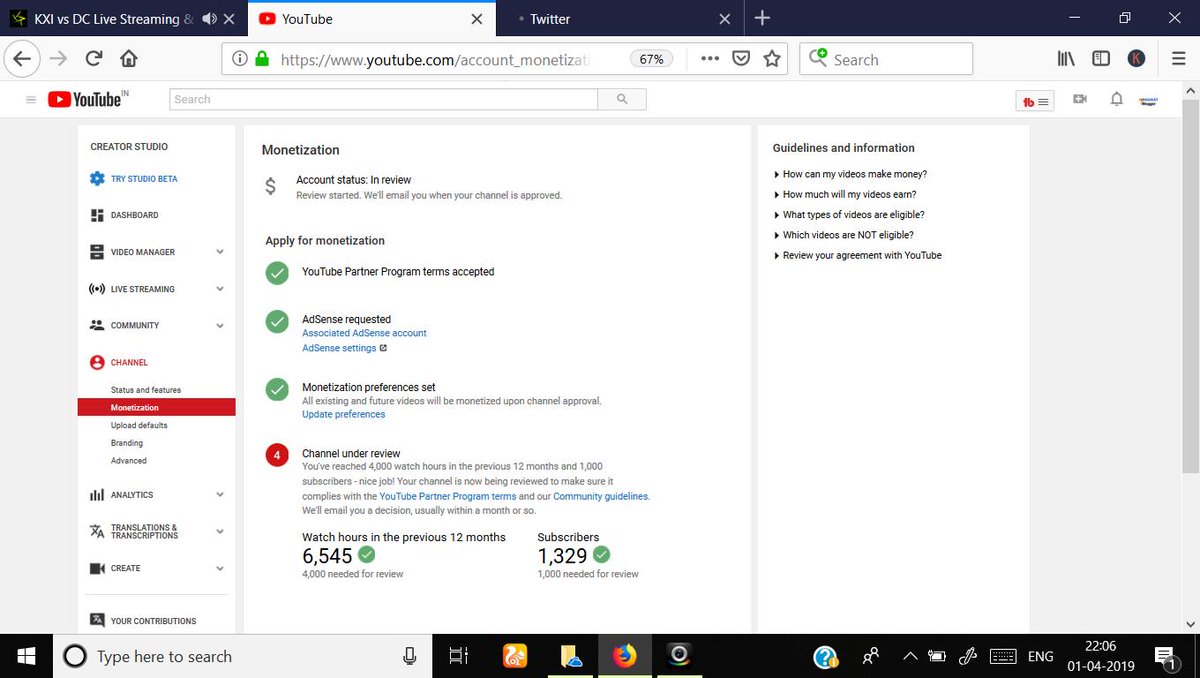The width and height of the screenshot is (1200, 678).
Task: Focus the YouTube search field
Action: (384, 99)
